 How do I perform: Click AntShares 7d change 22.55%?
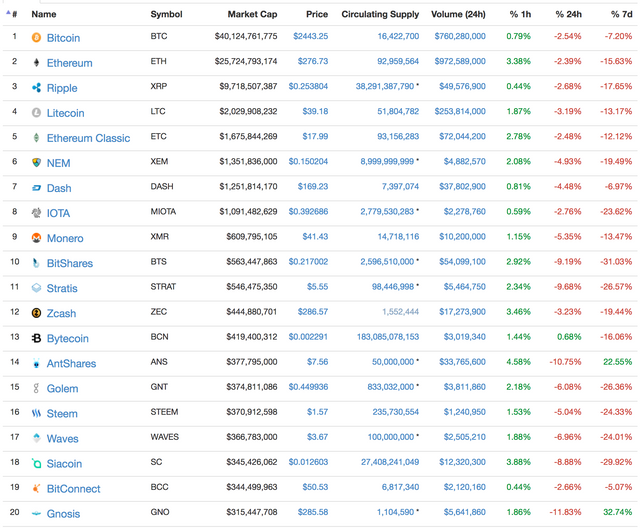[618, 362]
